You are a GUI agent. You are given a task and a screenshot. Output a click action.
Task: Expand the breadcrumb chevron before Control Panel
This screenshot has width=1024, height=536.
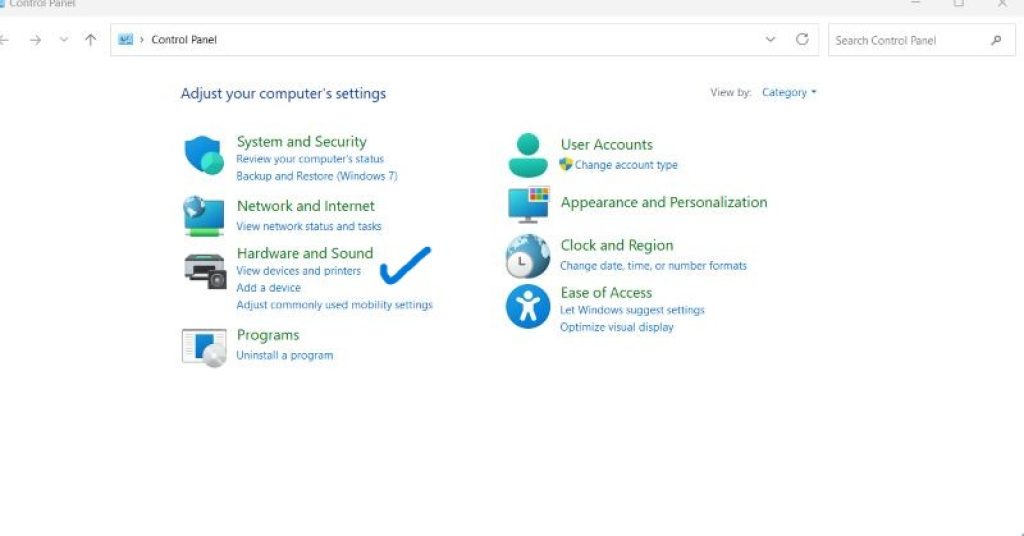point(142,40)
